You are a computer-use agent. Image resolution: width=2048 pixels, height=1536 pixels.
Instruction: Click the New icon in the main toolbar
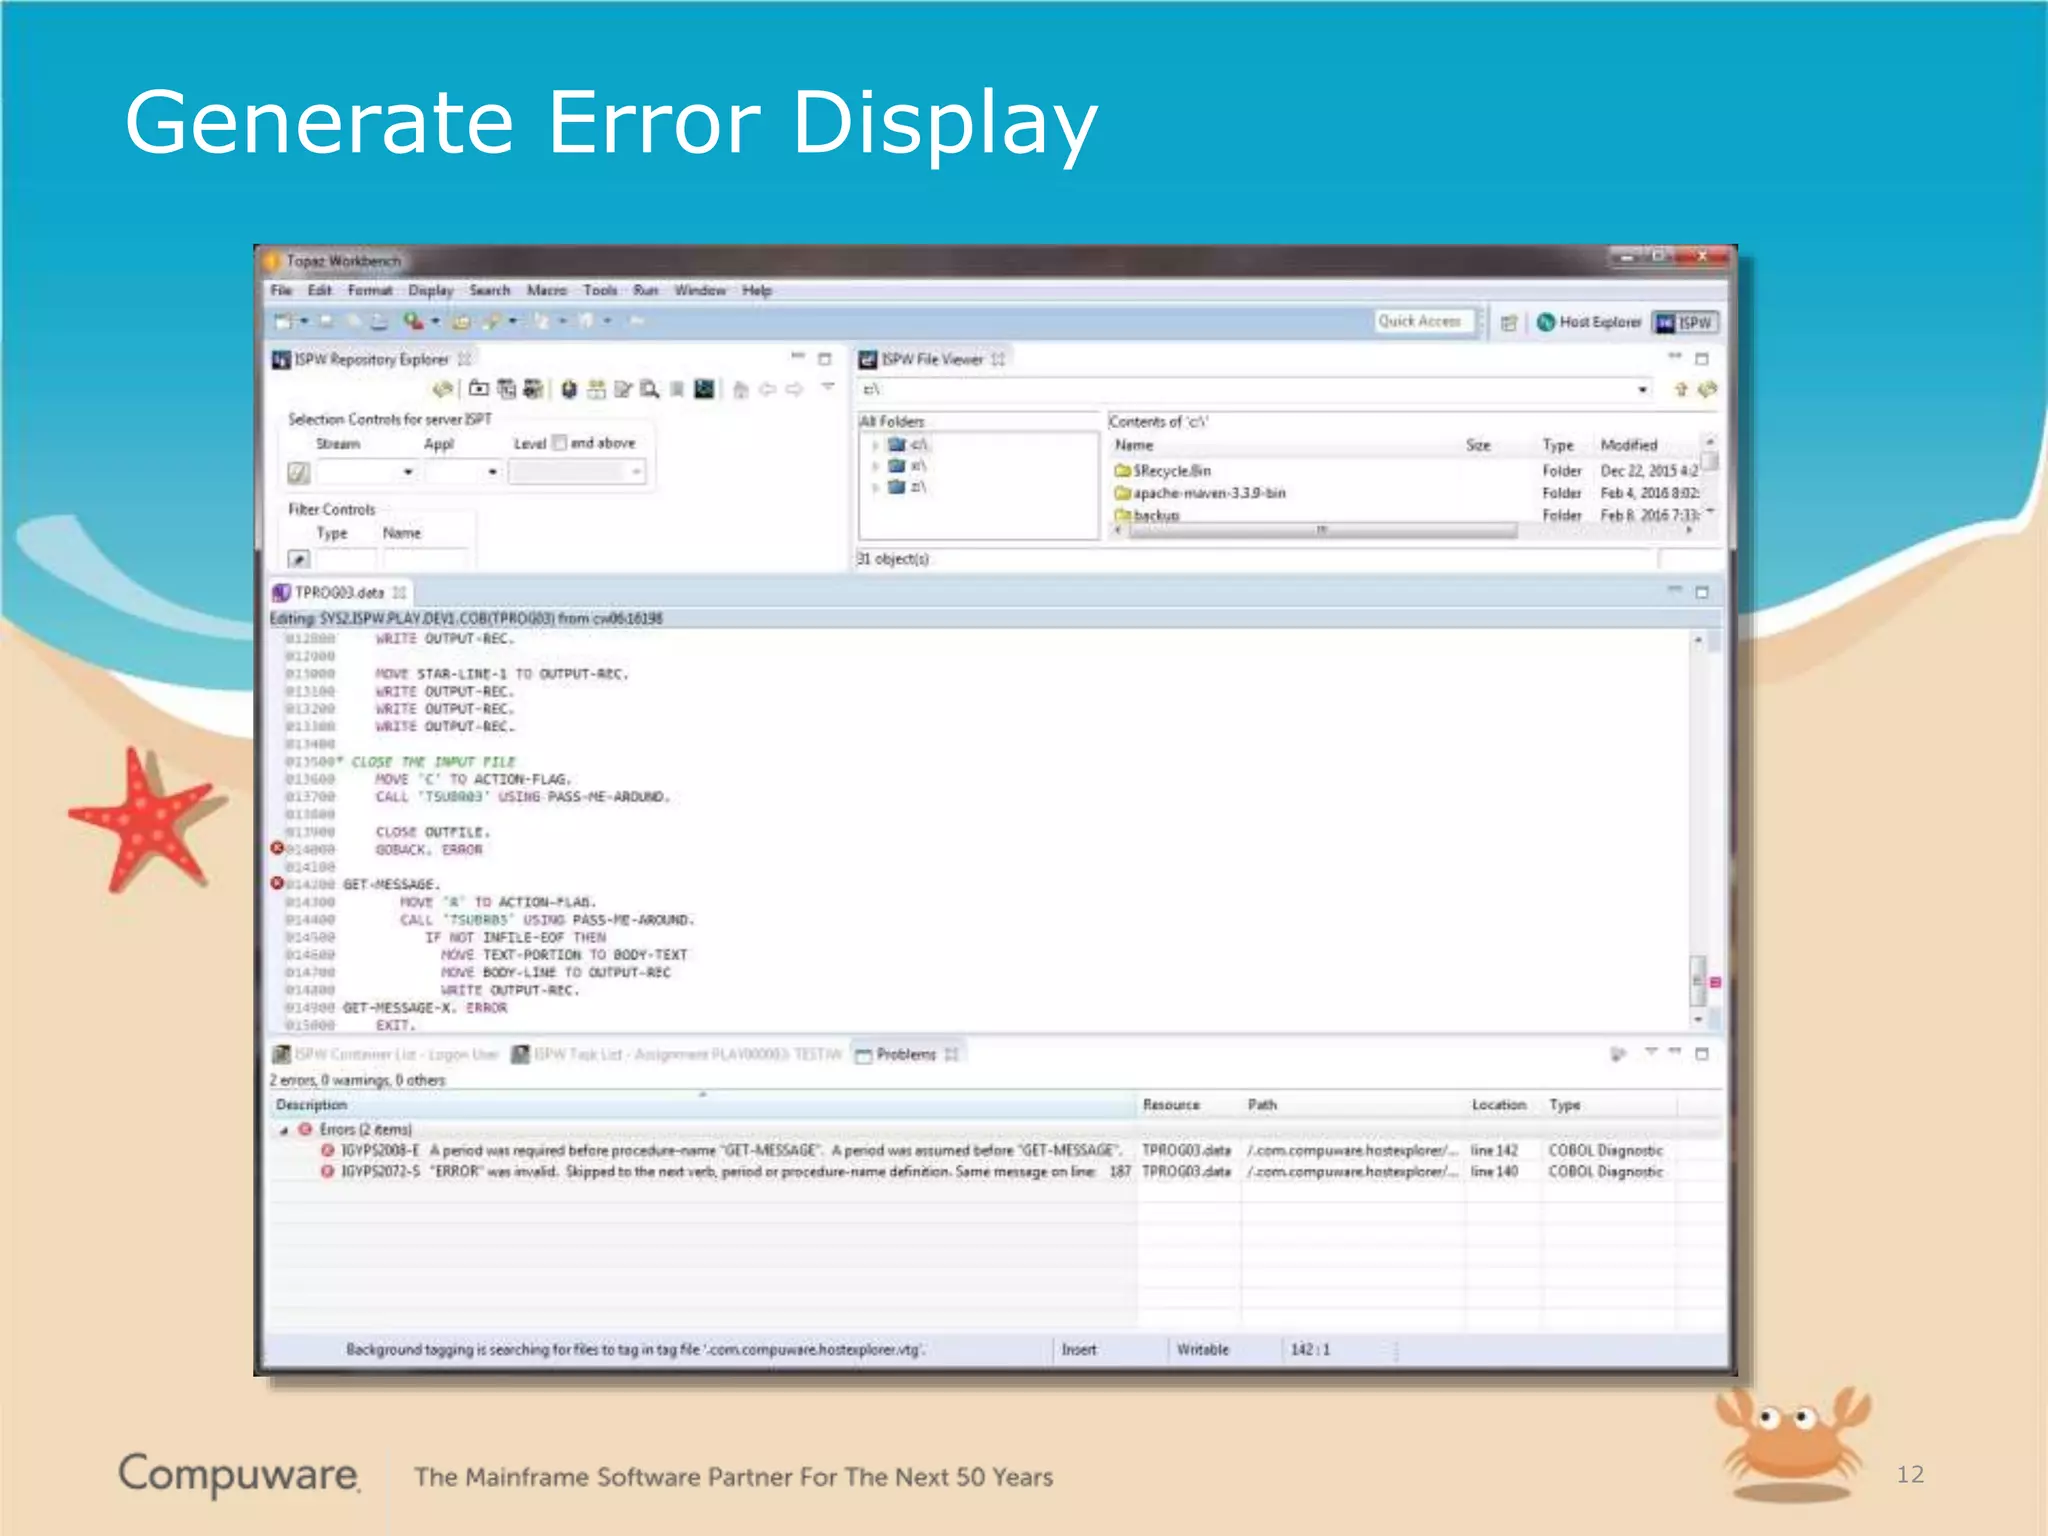pyautogui.click(x=284, y=321)
